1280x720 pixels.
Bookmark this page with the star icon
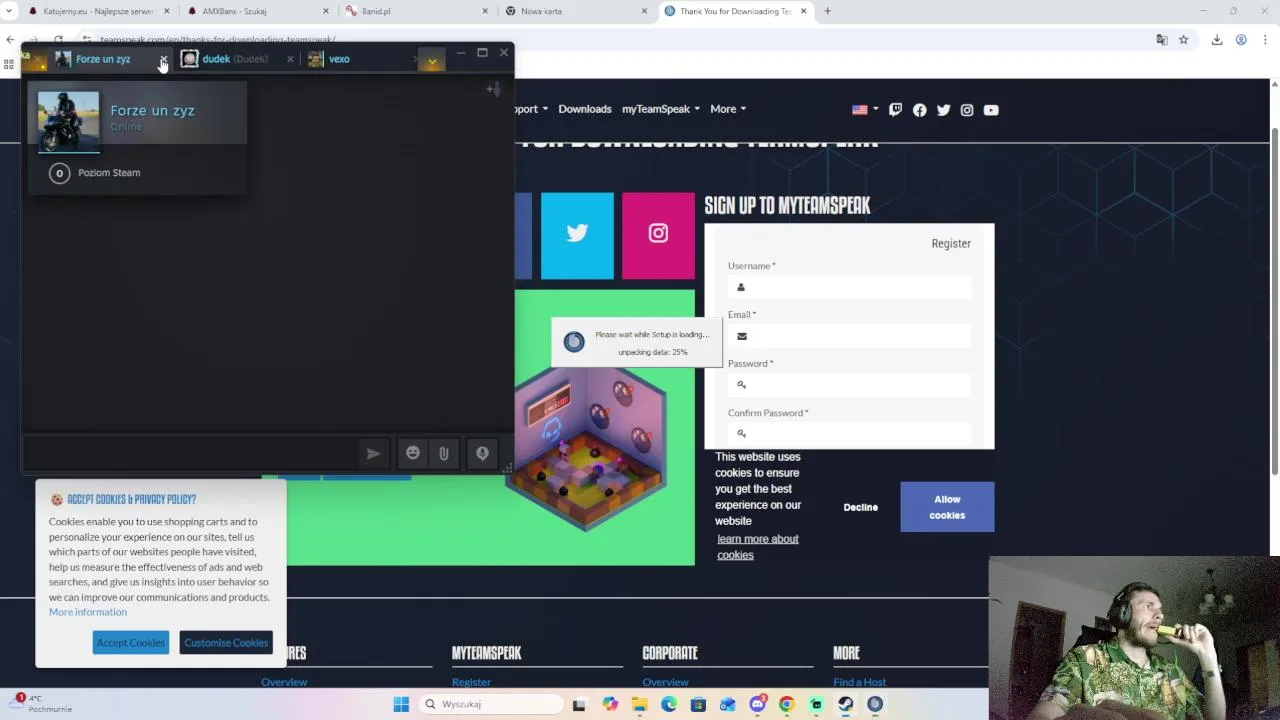pyautogui.click(x=1183, y=40)
